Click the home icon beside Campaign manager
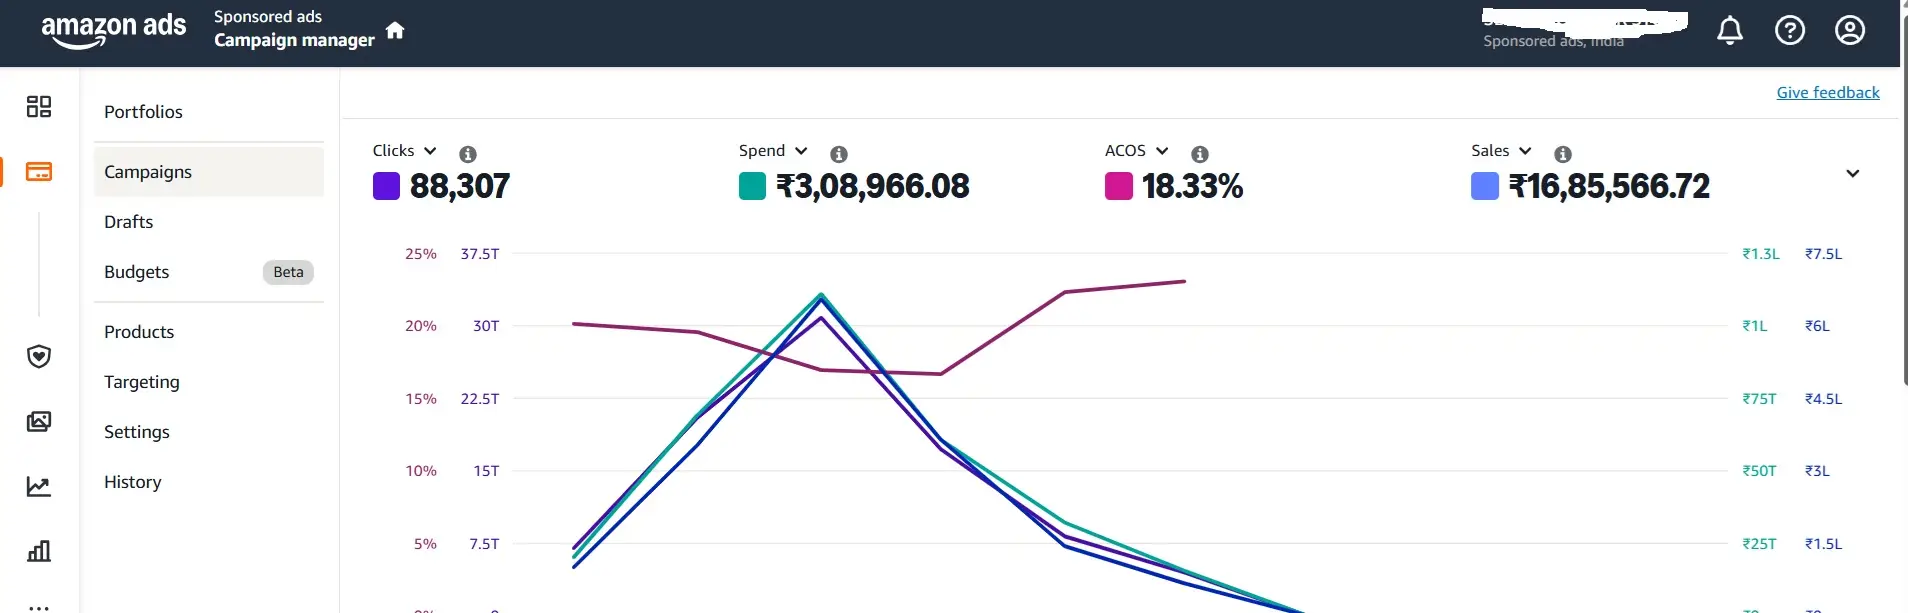1908x613 pixels. (395, 30)
